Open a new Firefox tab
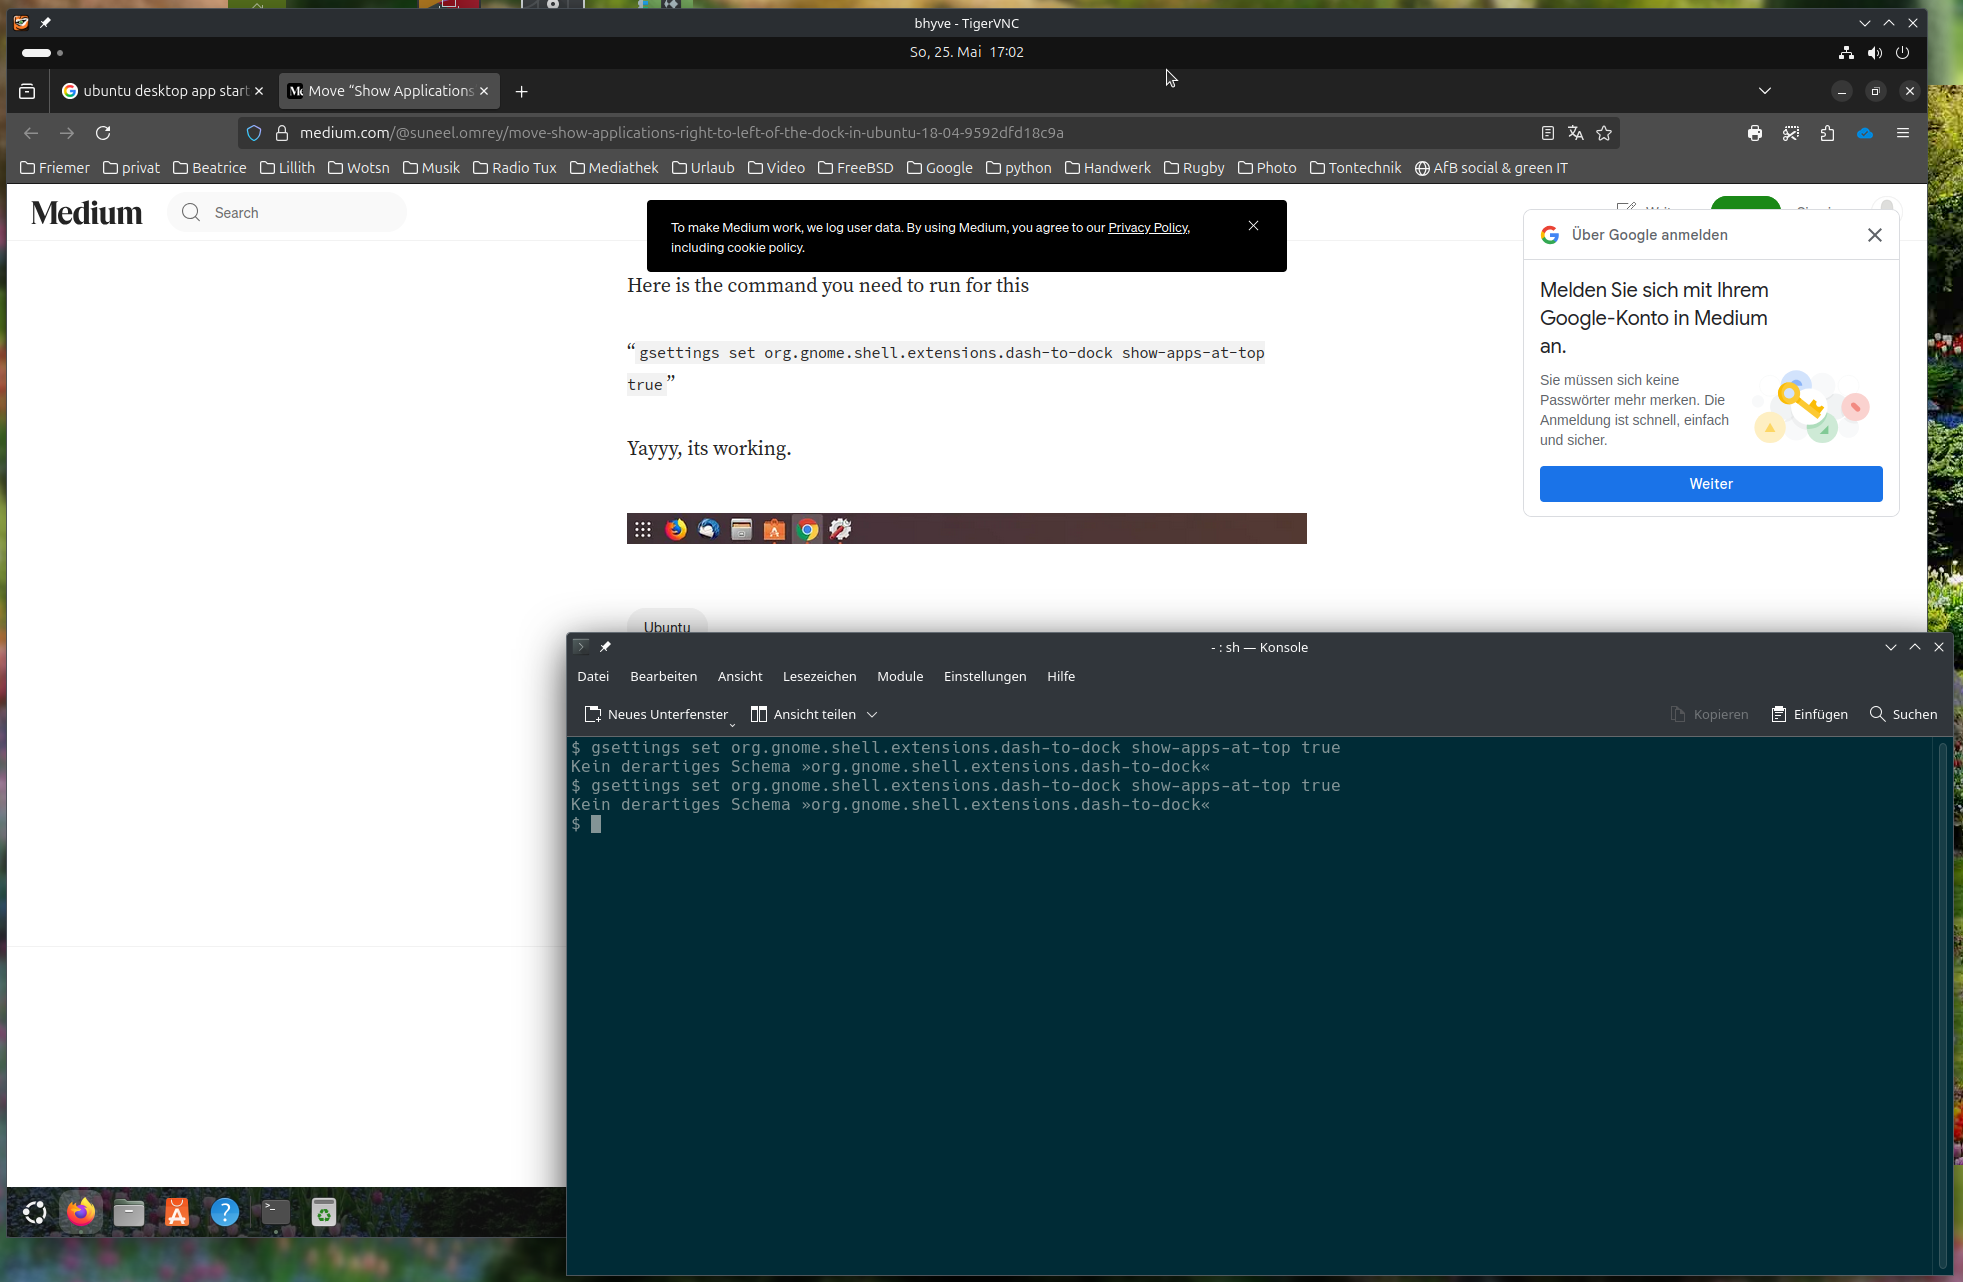The height and width of the screenshot is (1282, 1963). click(x=521, y=91)
